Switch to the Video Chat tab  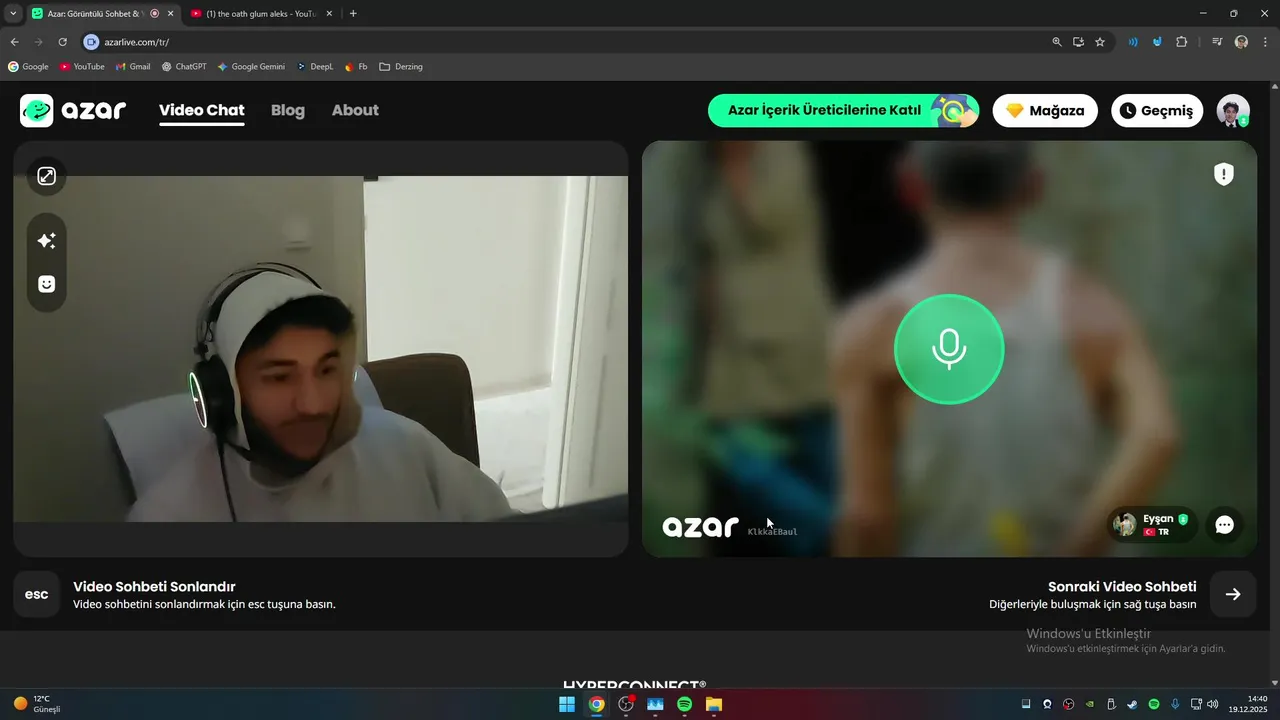202,110
